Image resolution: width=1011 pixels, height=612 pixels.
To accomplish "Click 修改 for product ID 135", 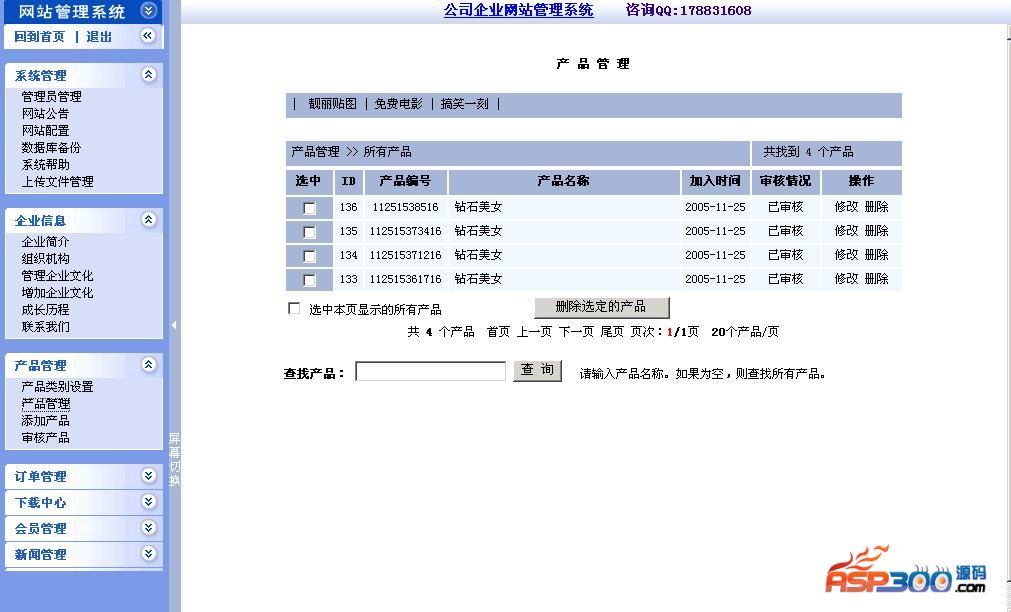I will click(x=846, y=231).
